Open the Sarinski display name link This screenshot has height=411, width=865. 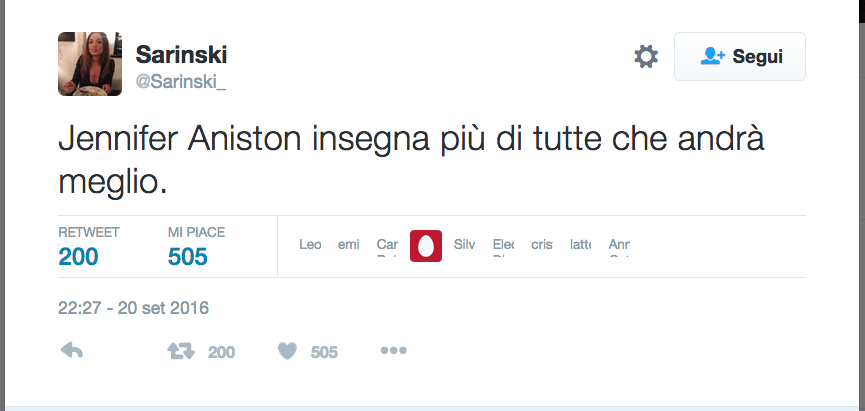coord(181,54)
